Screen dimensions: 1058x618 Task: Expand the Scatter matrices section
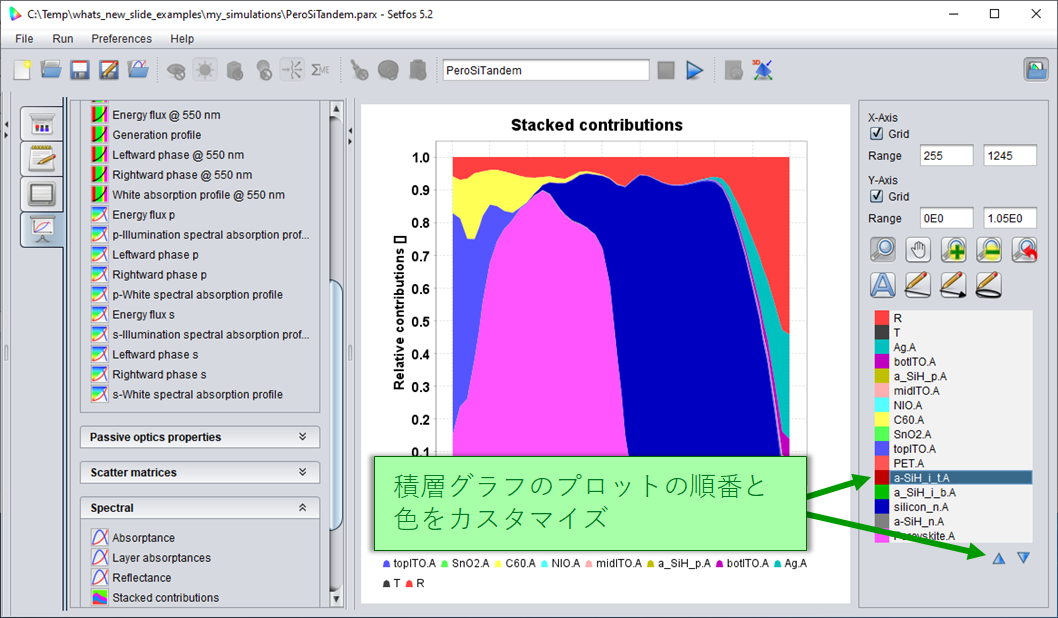coord(200,472)
